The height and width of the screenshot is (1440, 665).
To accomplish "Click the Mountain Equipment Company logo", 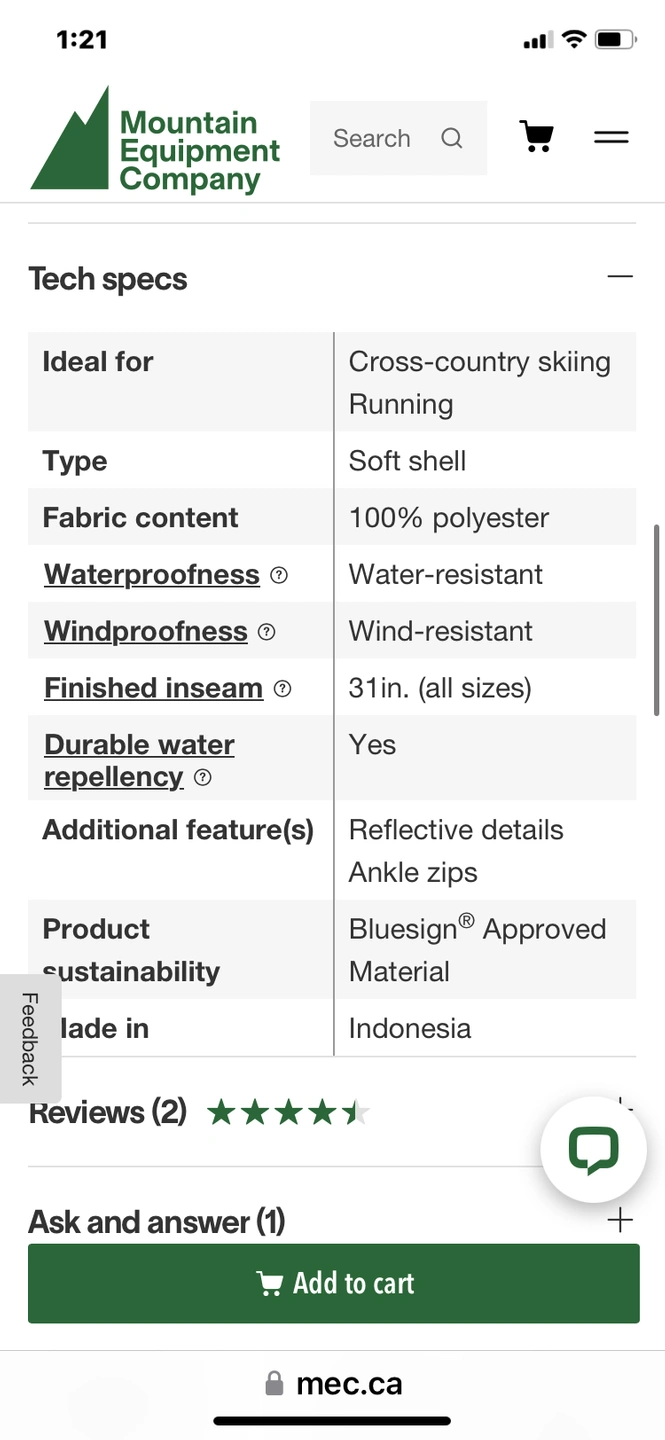I will [x=155, y=139].
